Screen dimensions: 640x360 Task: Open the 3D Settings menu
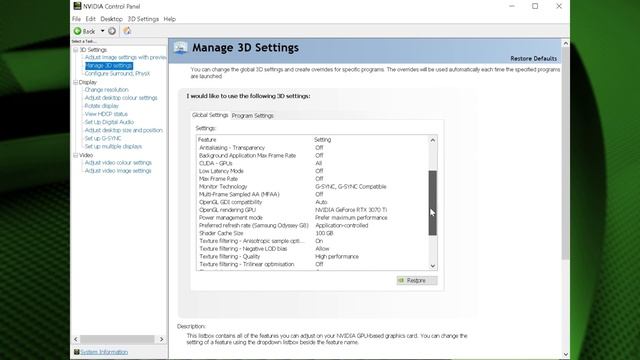[143, 19]
